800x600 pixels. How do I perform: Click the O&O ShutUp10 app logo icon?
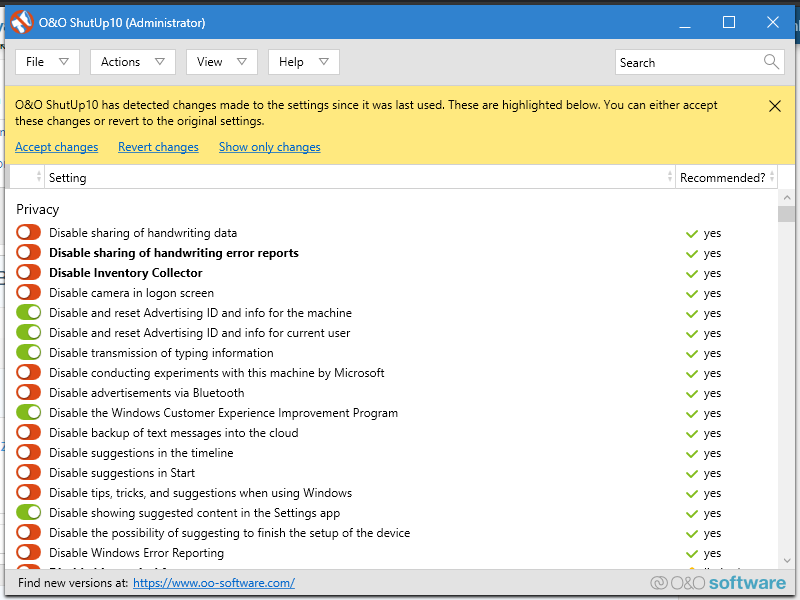(20, 22)
